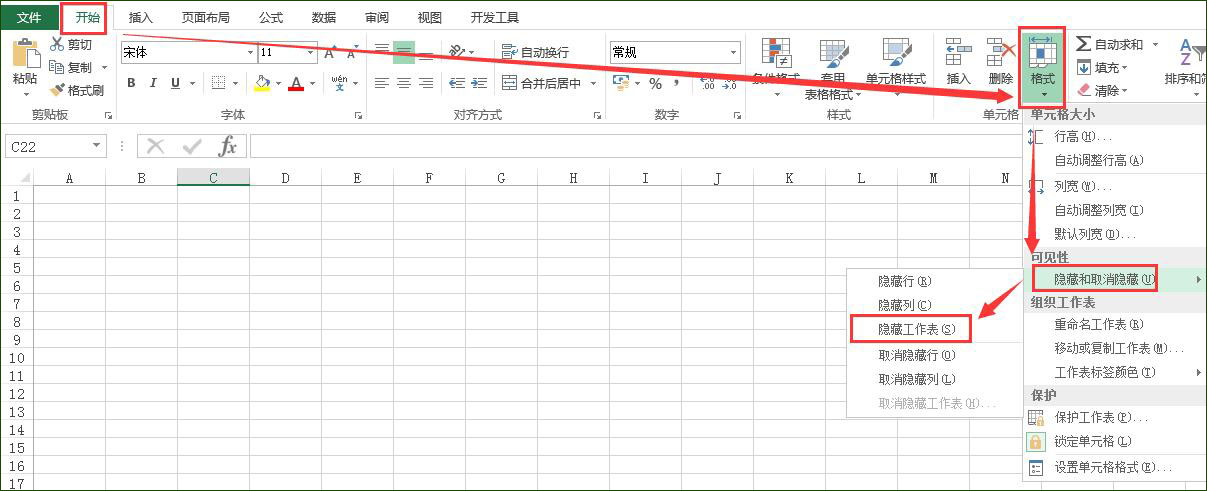Increase font size with larger A icon
Viewport: 1207px width, 491px height.
tap(330, 52)
